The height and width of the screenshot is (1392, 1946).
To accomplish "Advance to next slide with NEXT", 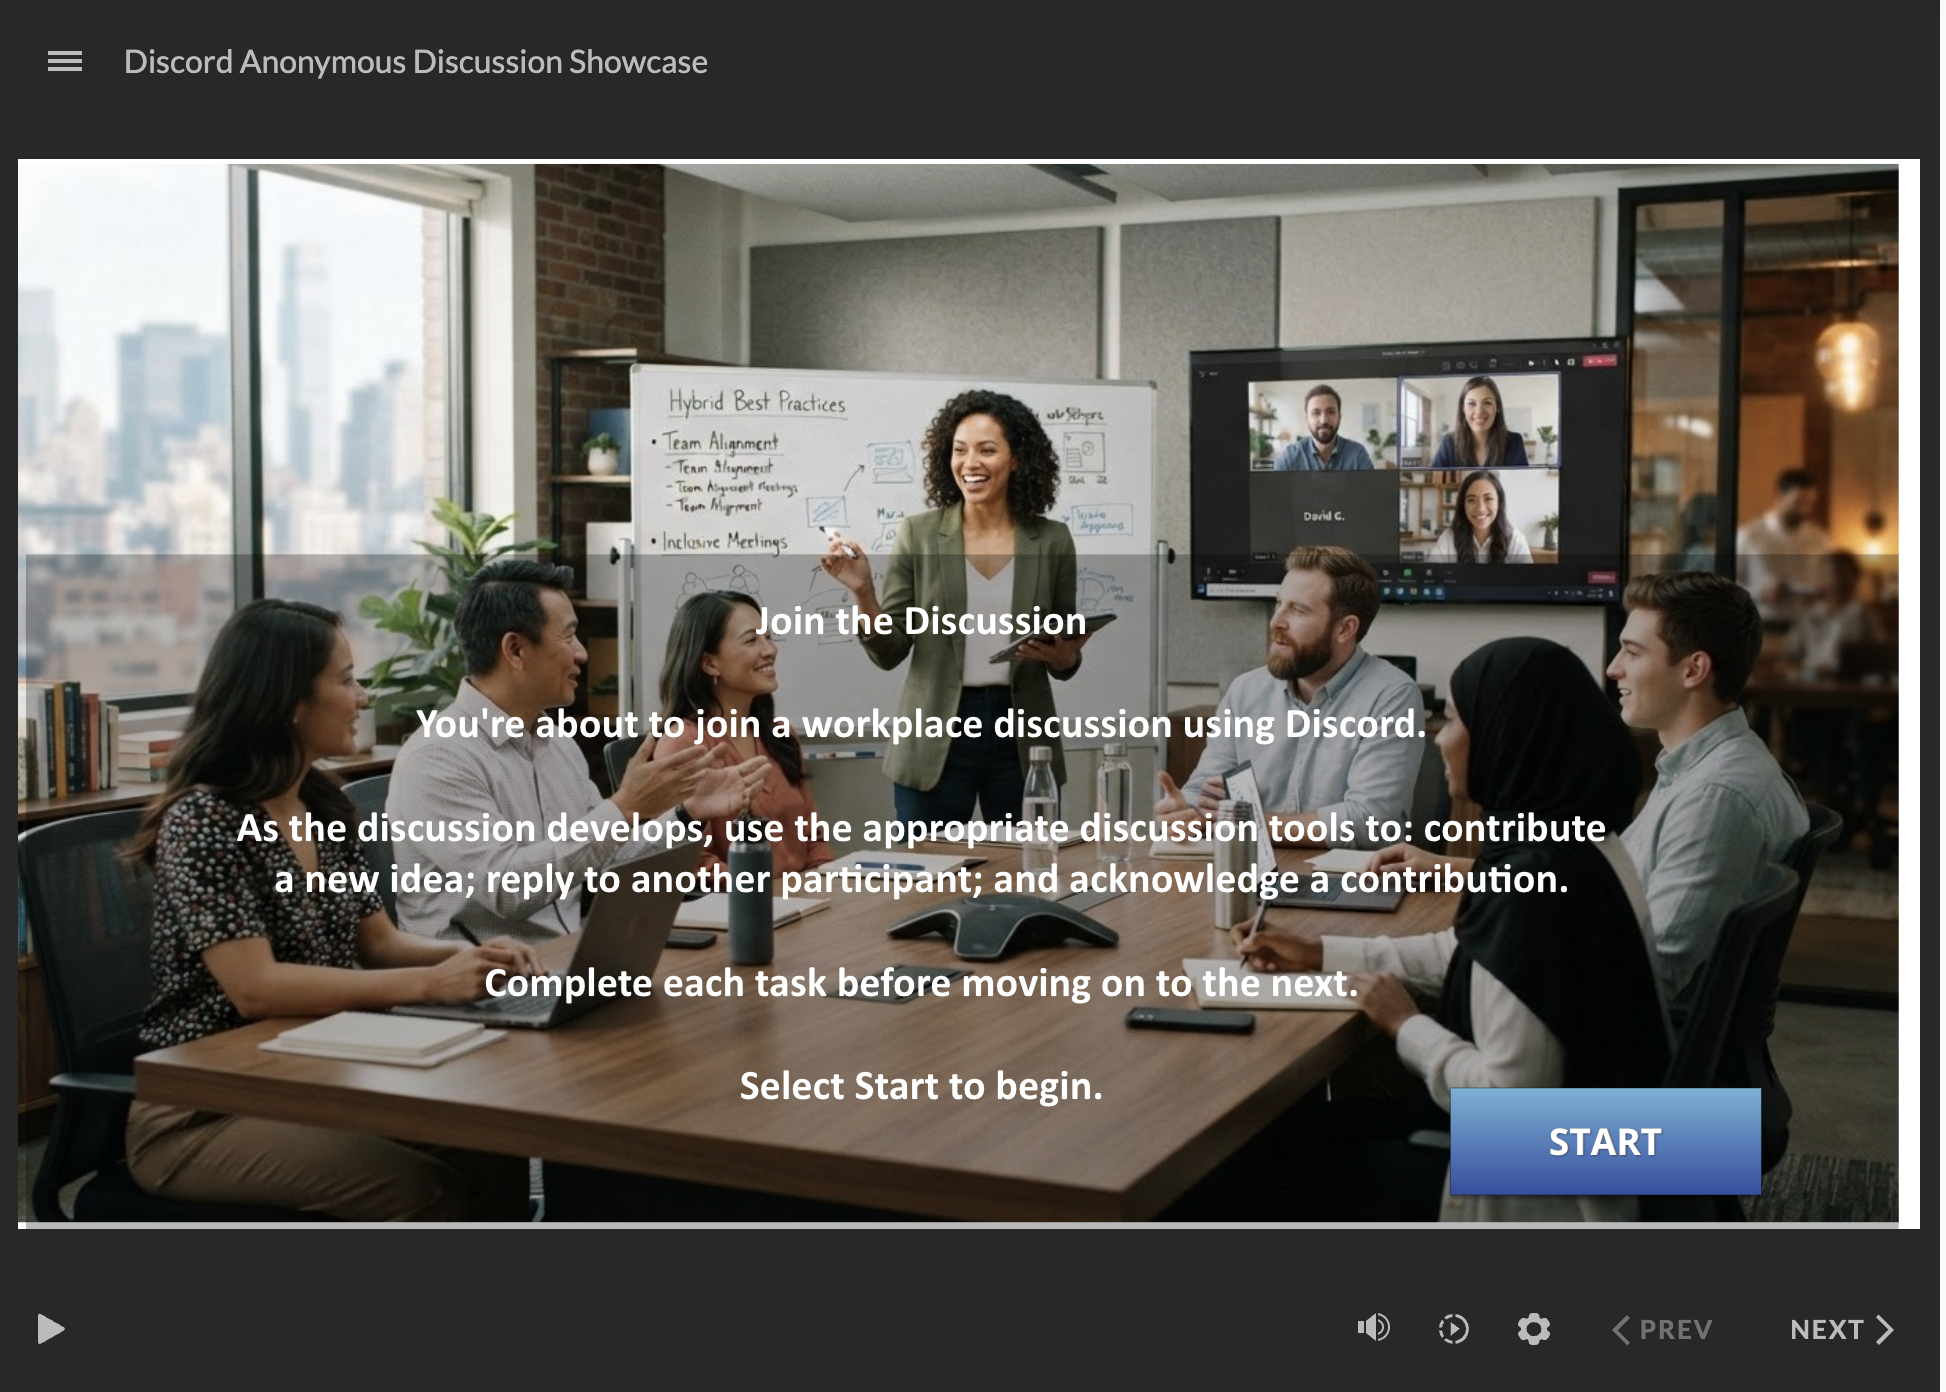I will click(x=1842, y=1329).
